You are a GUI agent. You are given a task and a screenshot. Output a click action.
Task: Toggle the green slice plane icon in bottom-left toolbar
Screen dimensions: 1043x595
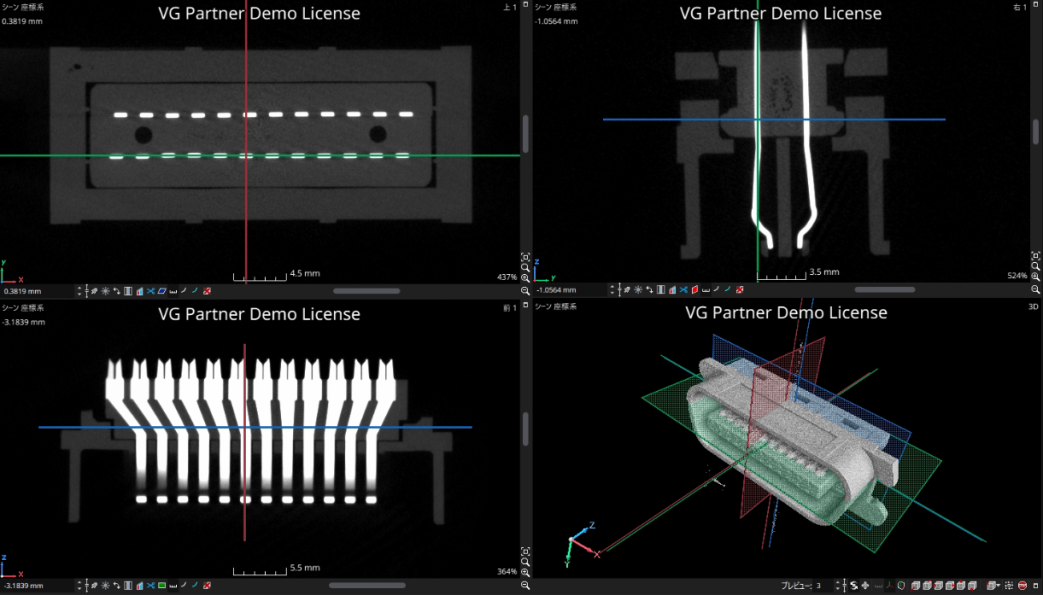tap(162, 584)
